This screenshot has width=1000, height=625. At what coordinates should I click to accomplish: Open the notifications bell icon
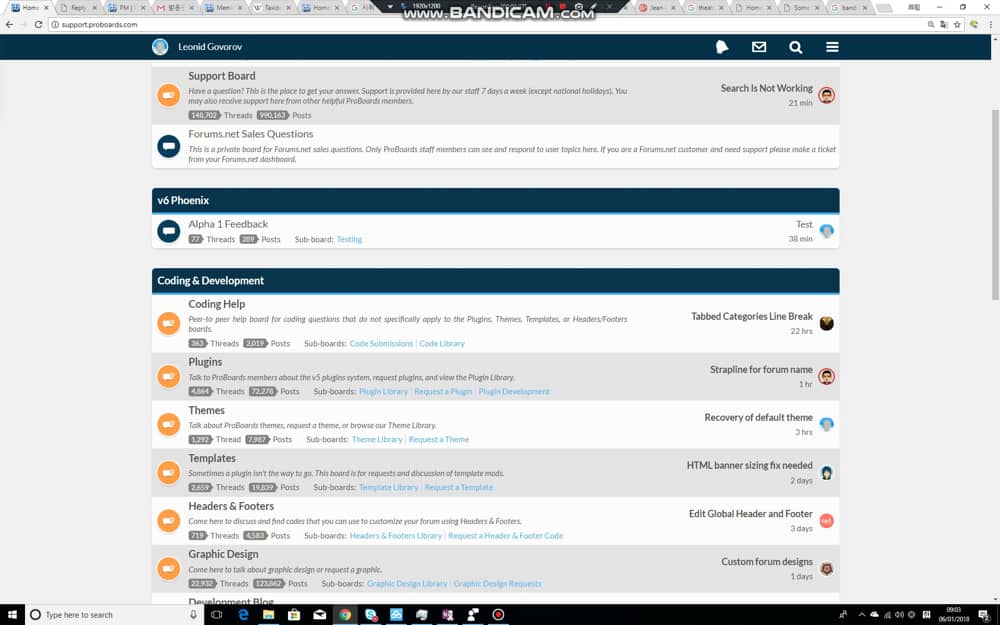point(722,47)
